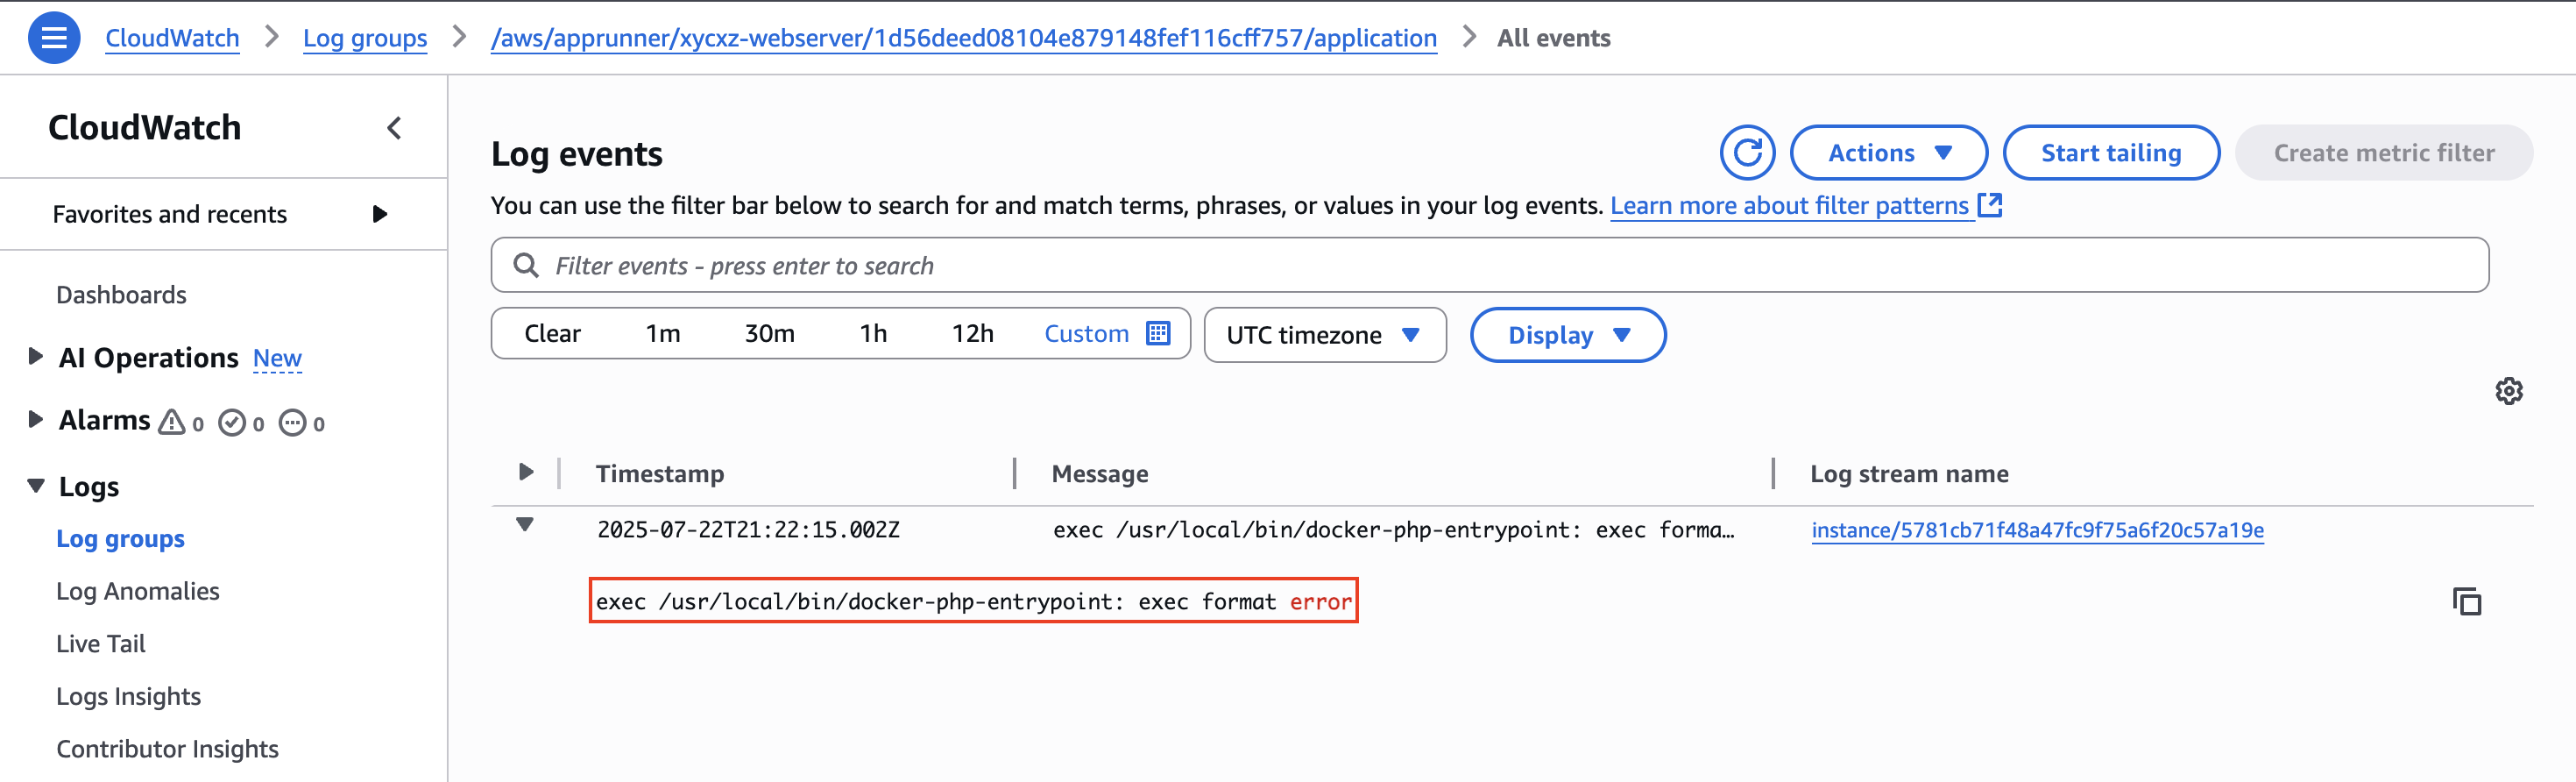Image resolution: width=2576 pixels, height=782 pixels.
Task: Open the instance log stream link
Action: coord(2038,531)
